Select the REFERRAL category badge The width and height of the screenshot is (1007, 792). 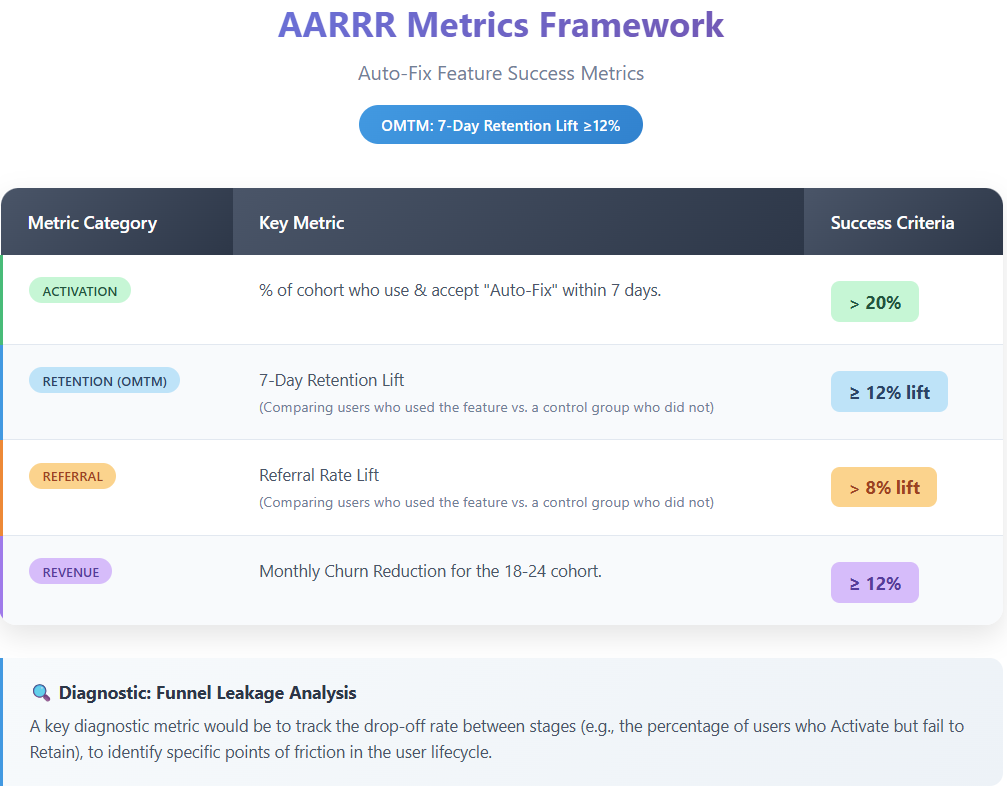pos(73,476)
